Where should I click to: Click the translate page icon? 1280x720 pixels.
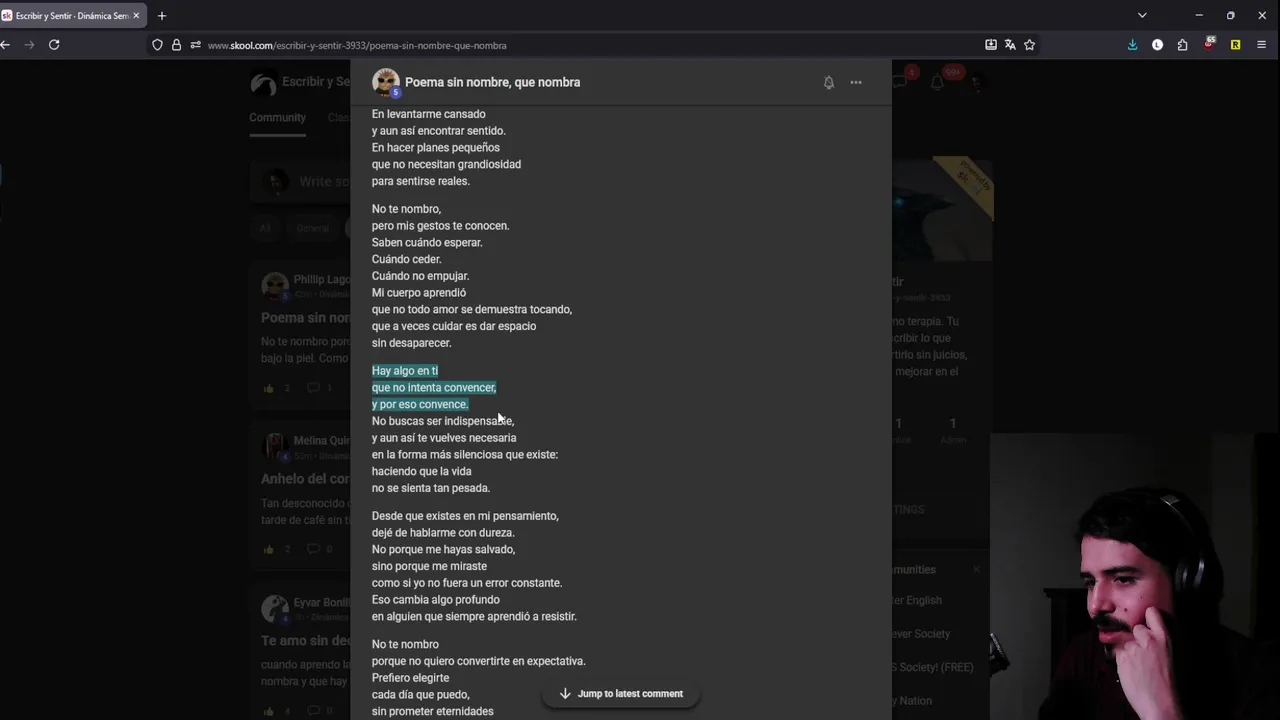[x=1010, y=45]
